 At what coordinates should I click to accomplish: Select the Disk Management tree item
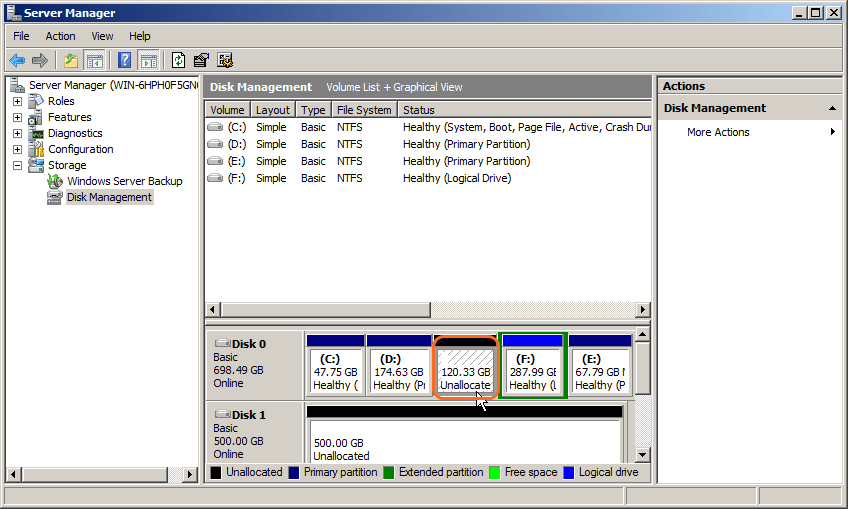coord(109,197)
